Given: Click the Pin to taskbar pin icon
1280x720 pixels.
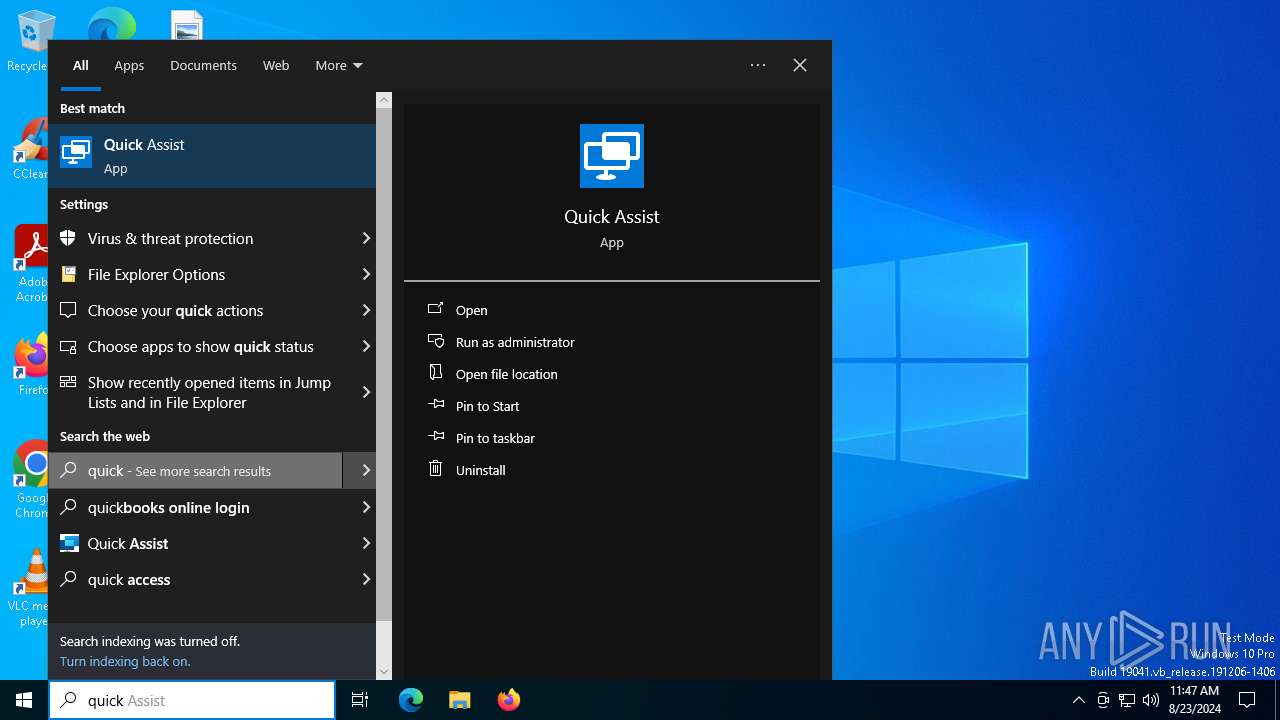Looking at the screenshot, I should (x=436, y=437).
